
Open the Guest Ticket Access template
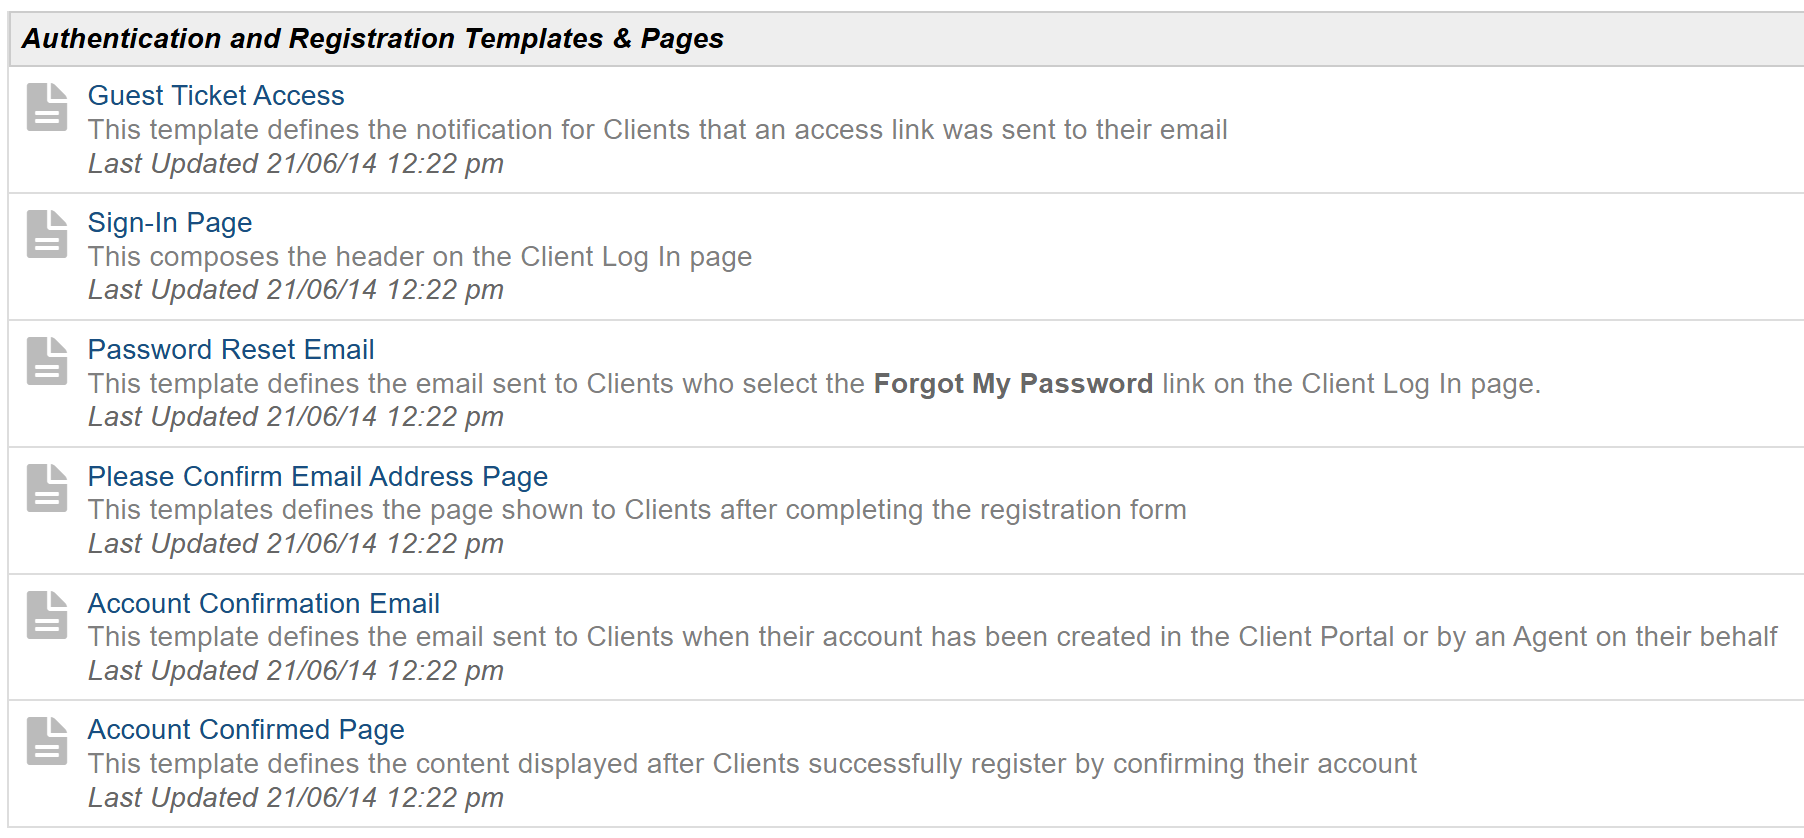coord(216,96)
